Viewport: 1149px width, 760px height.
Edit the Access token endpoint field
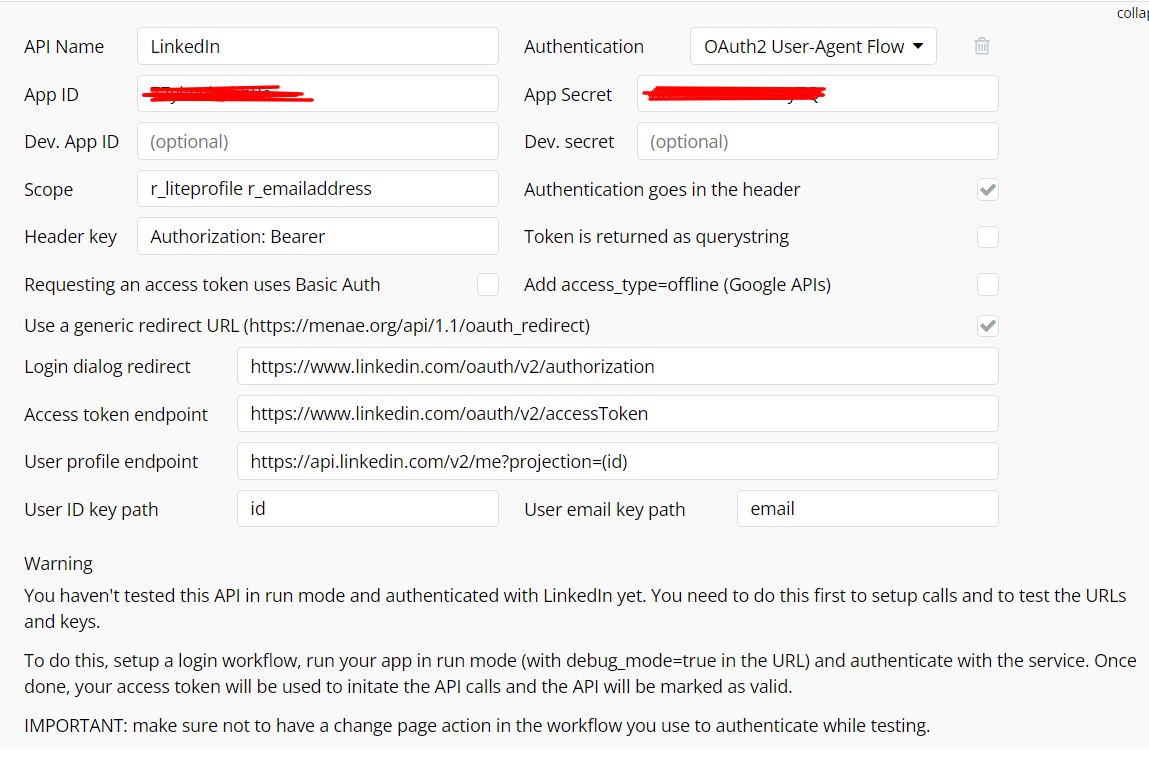pyautogui.click(x=617, y=413)
